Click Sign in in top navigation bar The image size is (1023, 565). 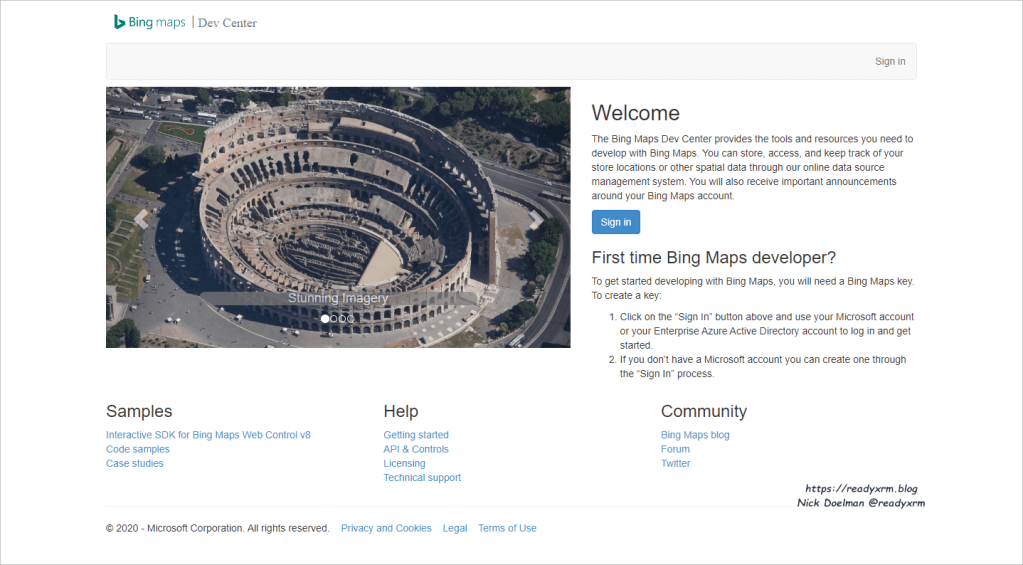tap(889, 61)
